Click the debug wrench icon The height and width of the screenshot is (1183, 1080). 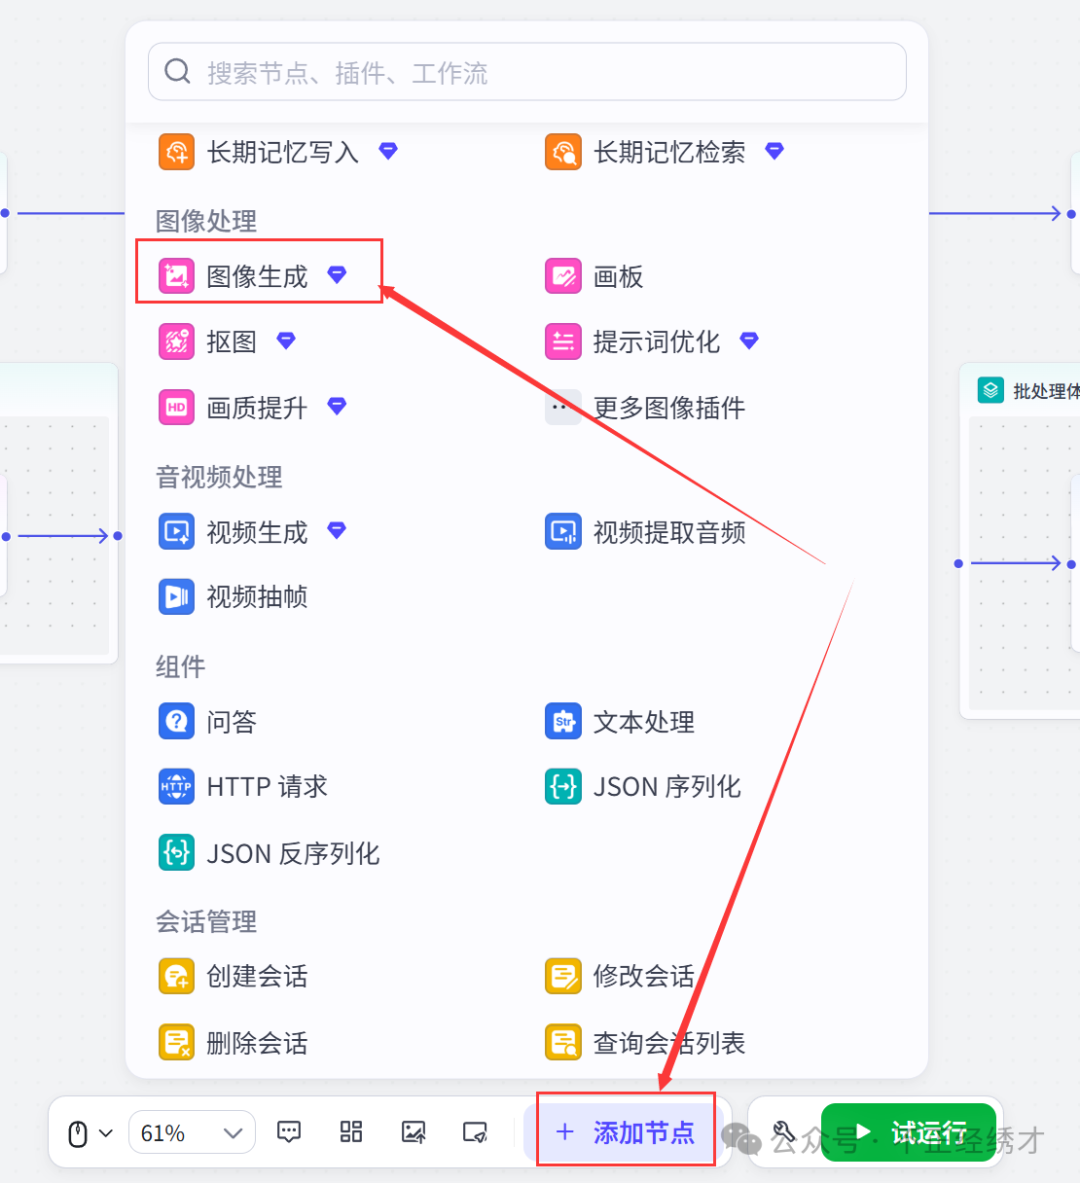[x=784, y=1132]
